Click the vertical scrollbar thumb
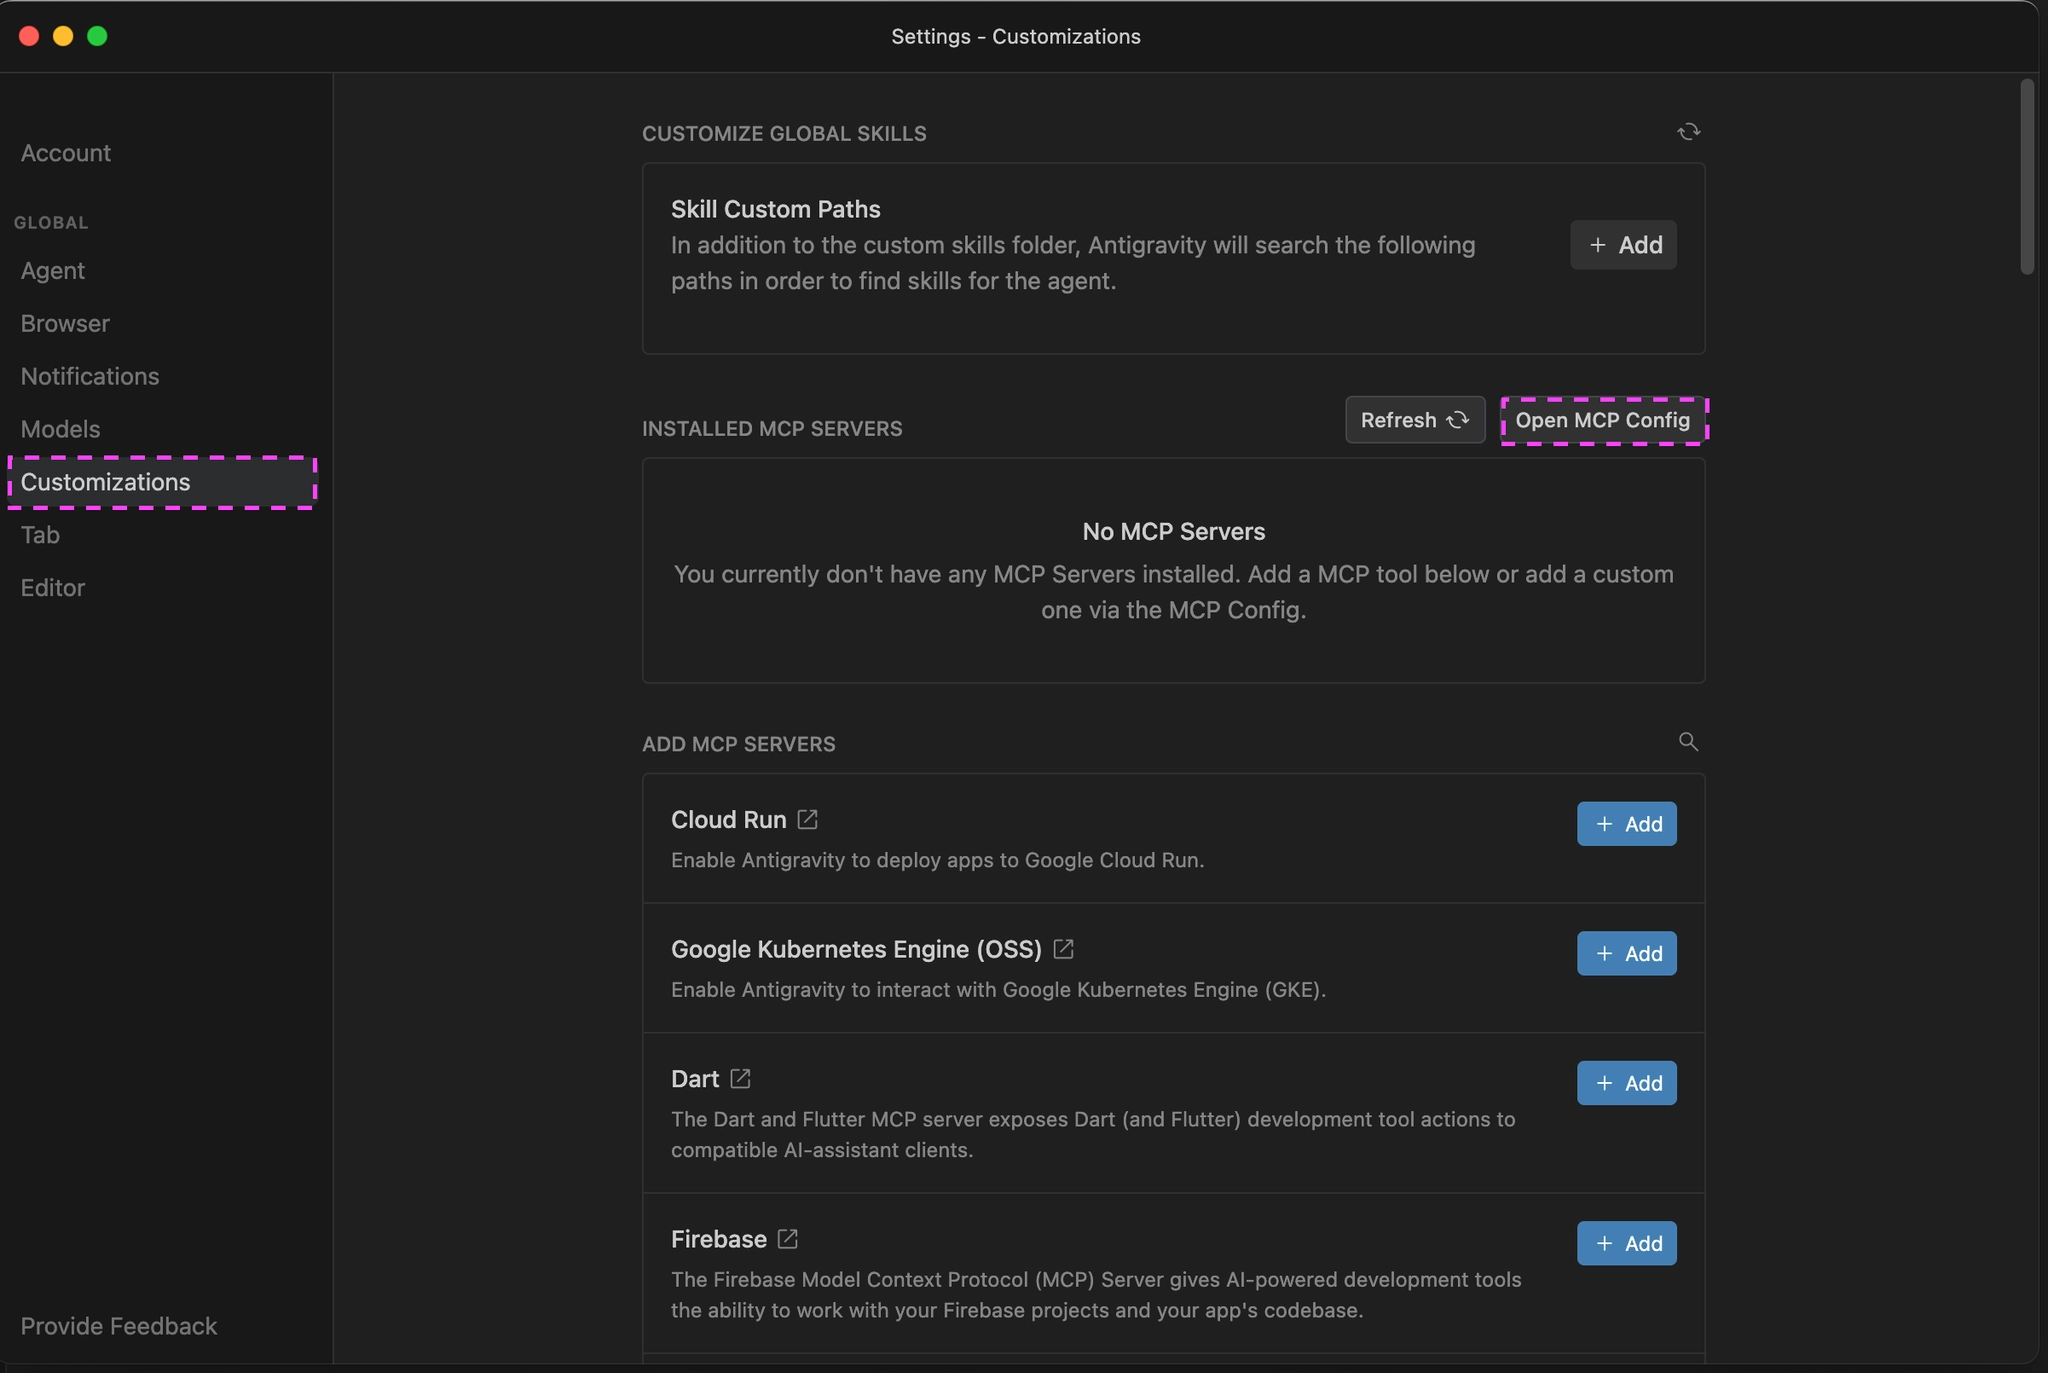Image resolution: width=2048 pixels, height=1373 pixels. (x=2027, y=177)
